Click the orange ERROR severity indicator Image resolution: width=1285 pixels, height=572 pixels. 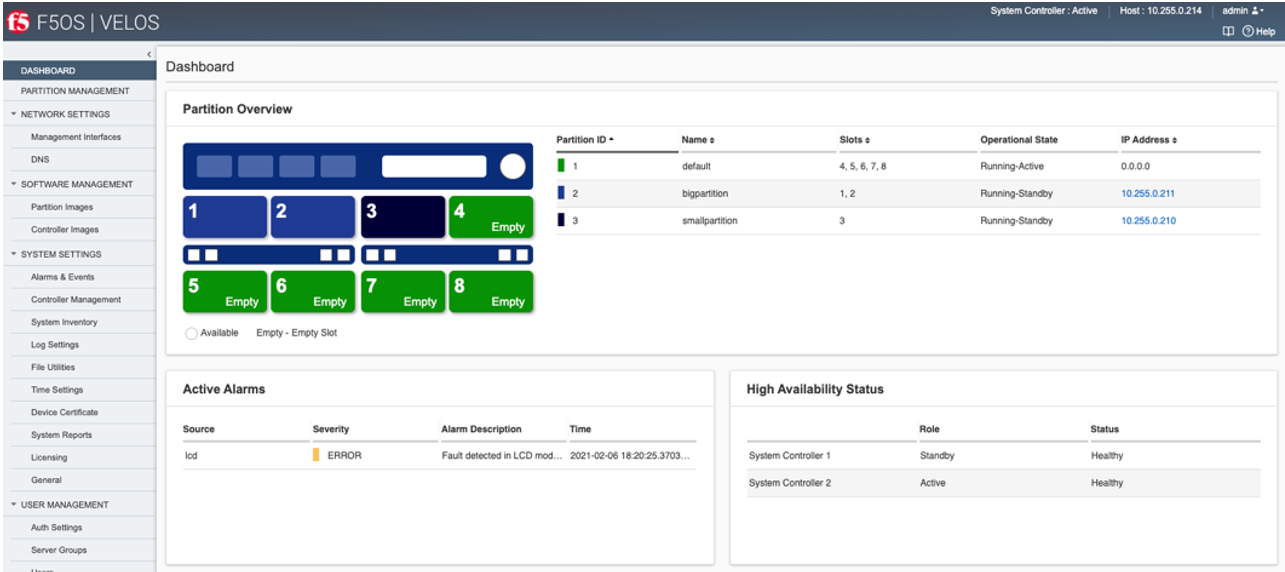pyautogui.click(x=316, y=455)
